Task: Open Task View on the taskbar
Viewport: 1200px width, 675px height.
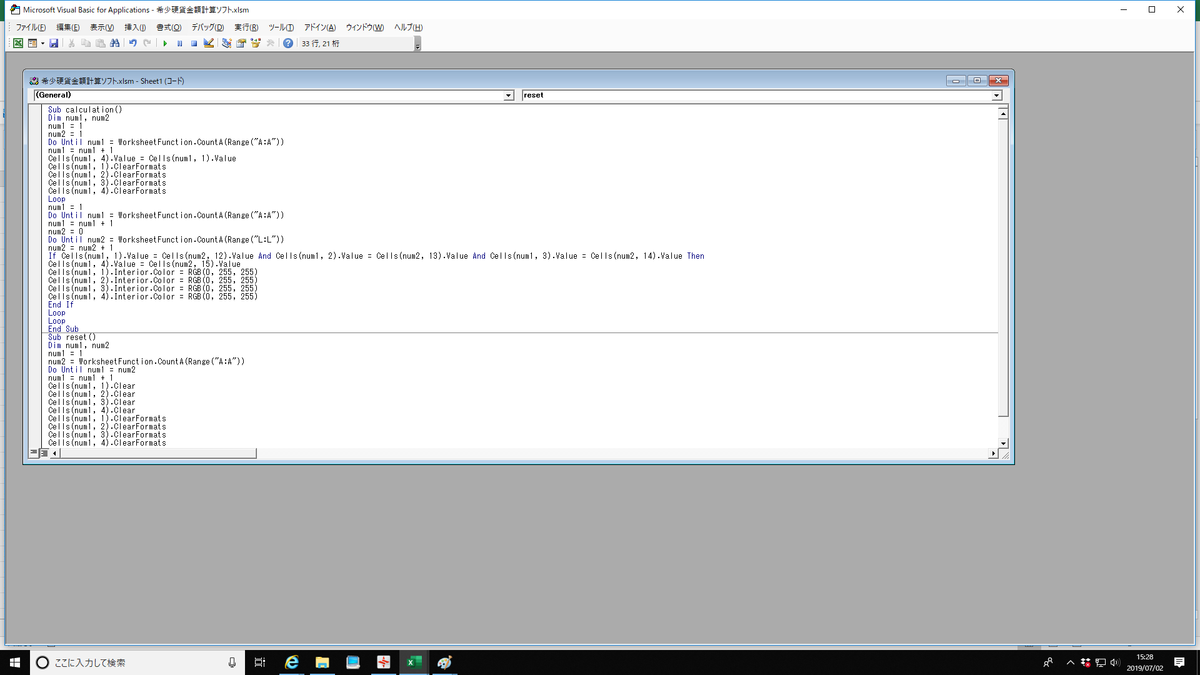Action: point(259,662)
